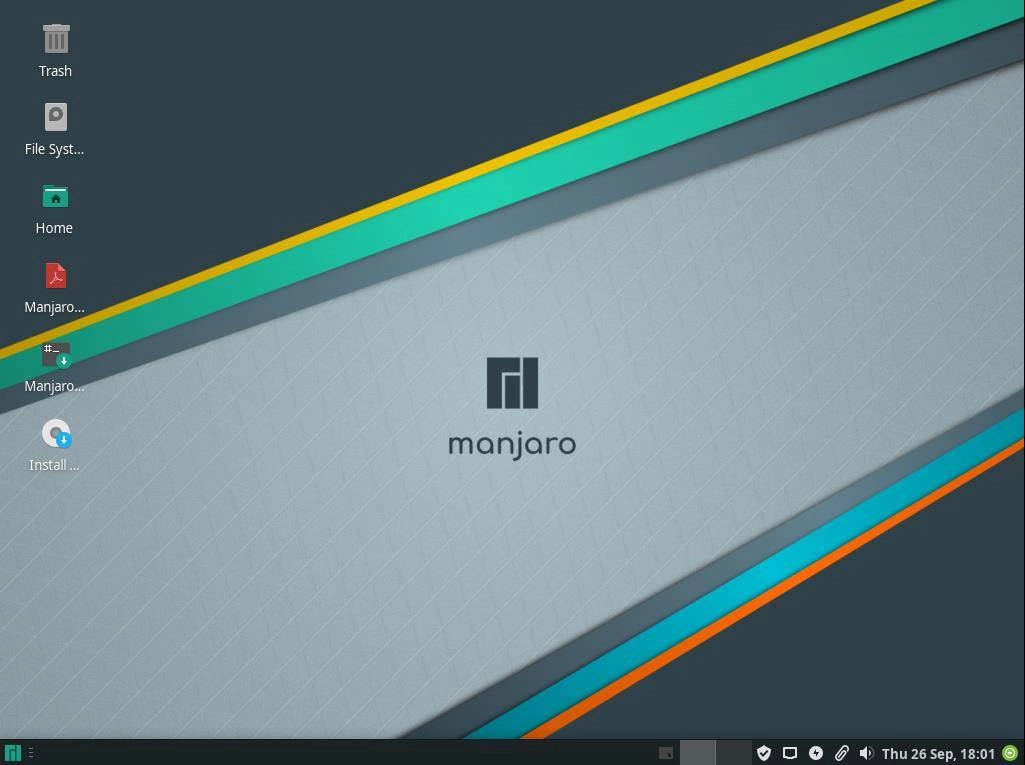This screenshot has height=765, width=1025.
Task: Select the Home folder icon
Action: click(56, 196)
